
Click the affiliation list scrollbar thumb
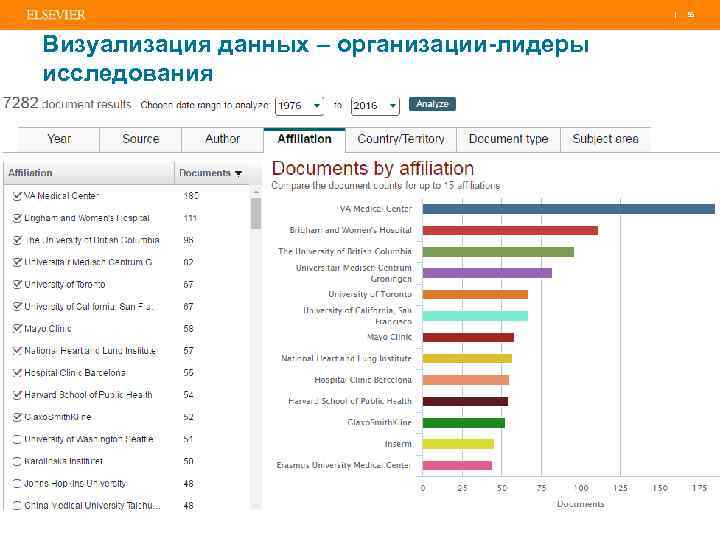pyautogui.click(x=256, y=214)
